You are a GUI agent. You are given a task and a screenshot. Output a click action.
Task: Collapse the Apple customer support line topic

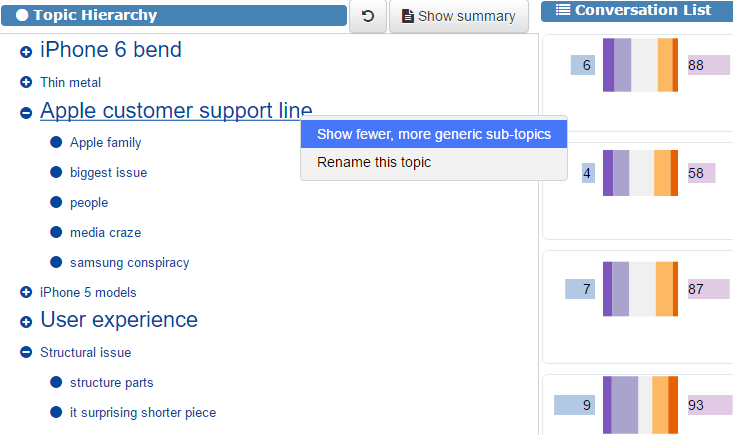26,113
